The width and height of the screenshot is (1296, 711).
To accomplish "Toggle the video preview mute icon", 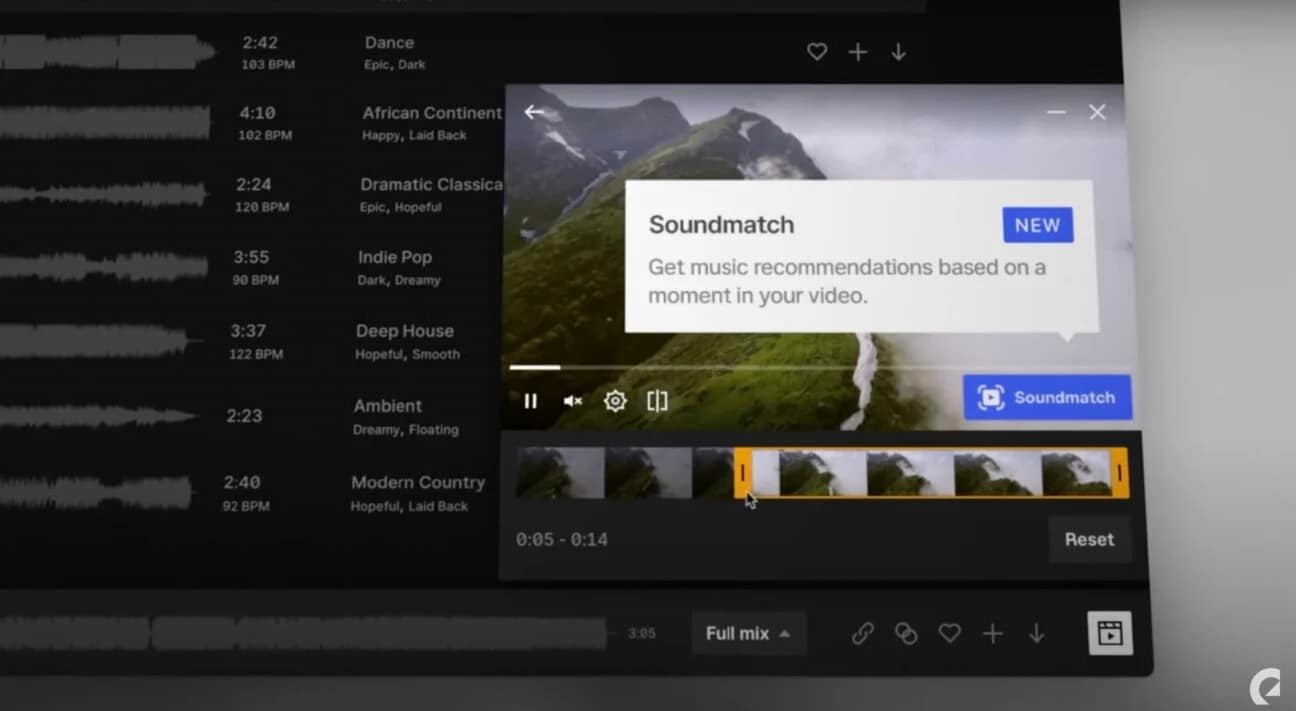I will pos(573,401).
